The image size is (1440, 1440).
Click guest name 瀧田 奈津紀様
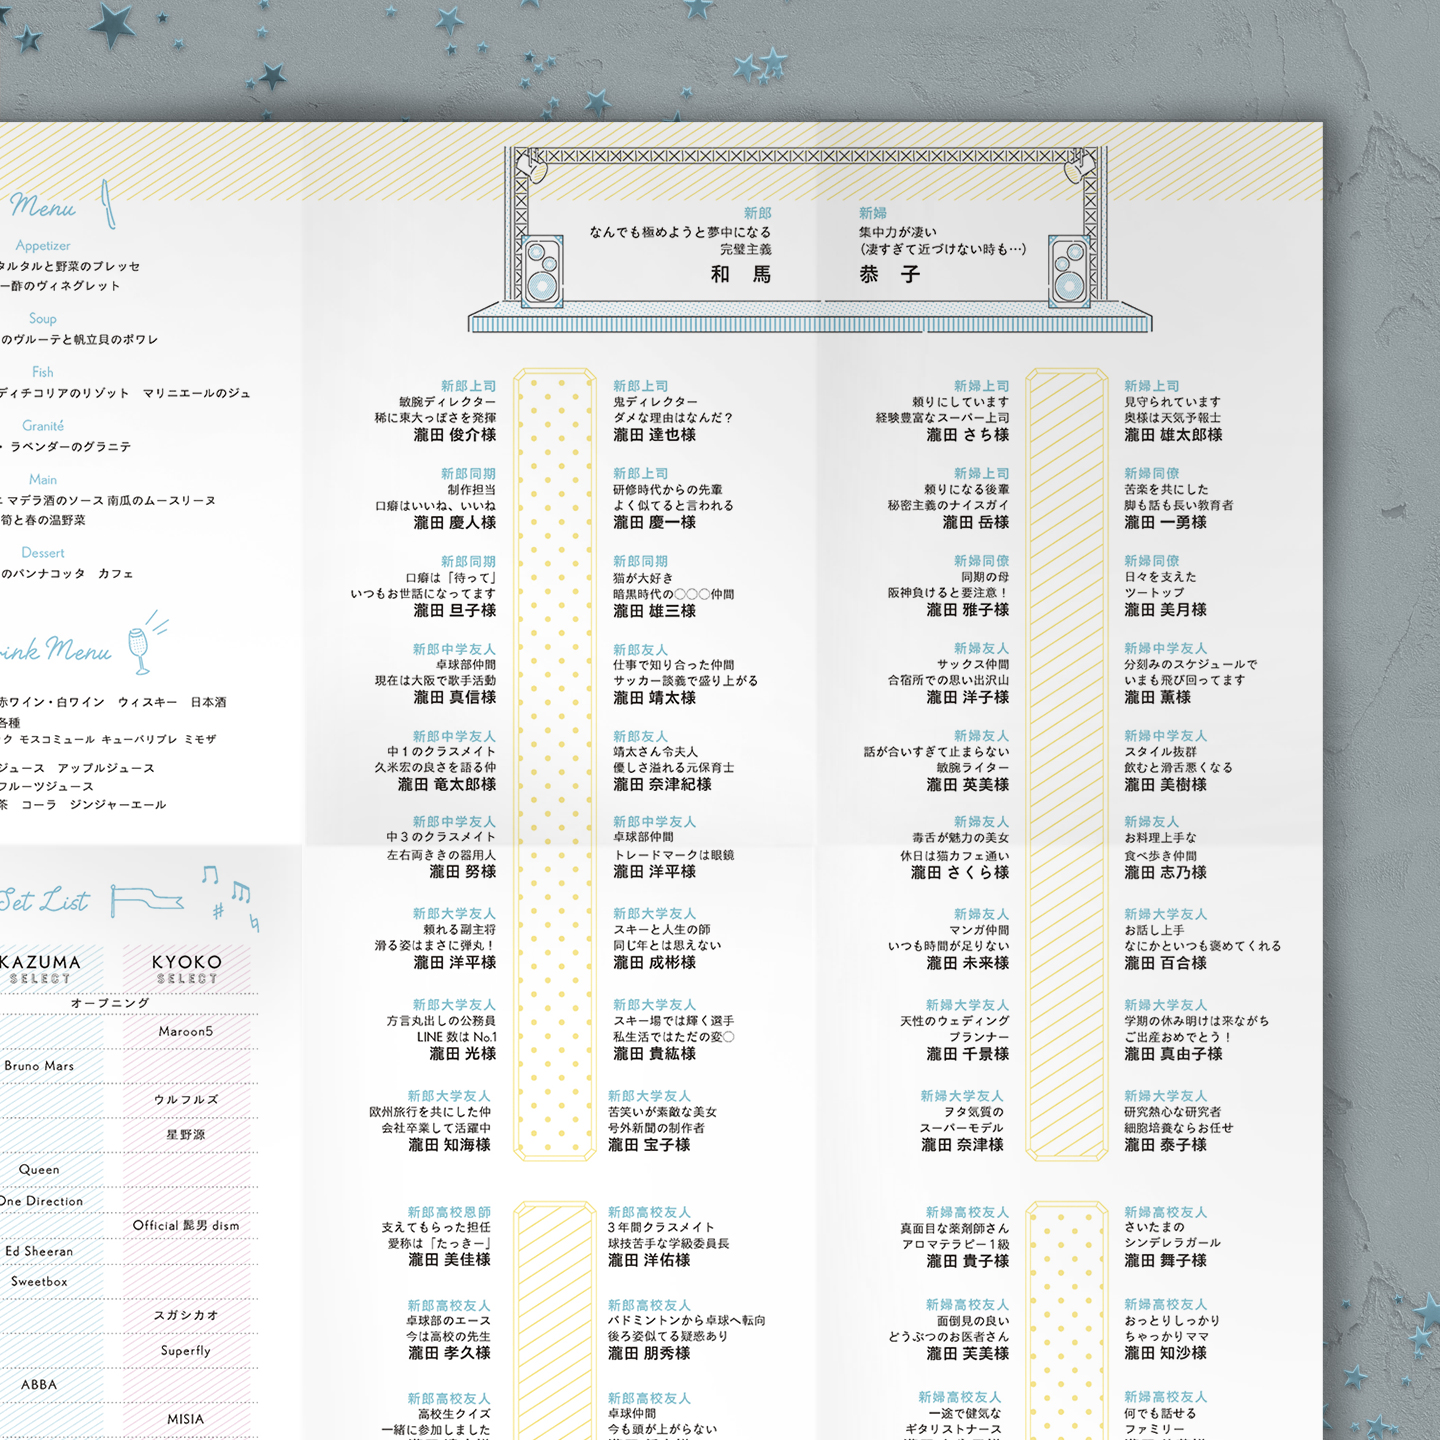[663, 785]
